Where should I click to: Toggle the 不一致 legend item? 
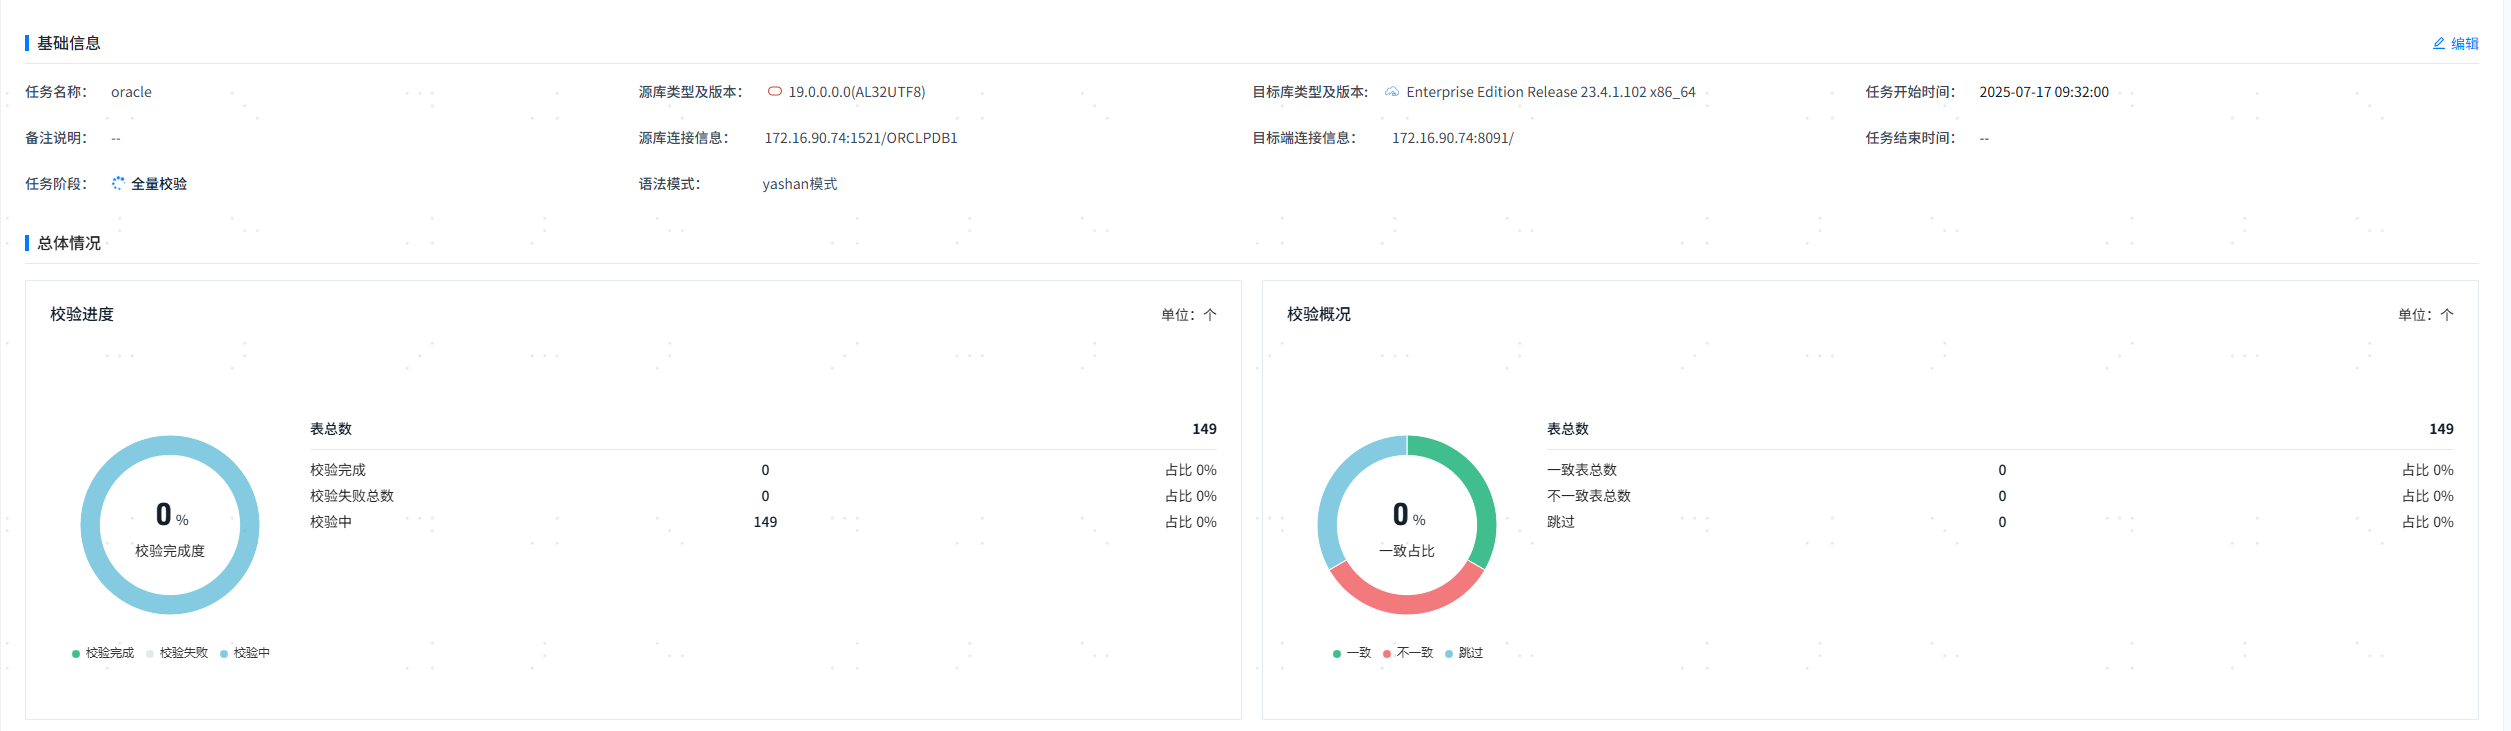[1408, 653]
